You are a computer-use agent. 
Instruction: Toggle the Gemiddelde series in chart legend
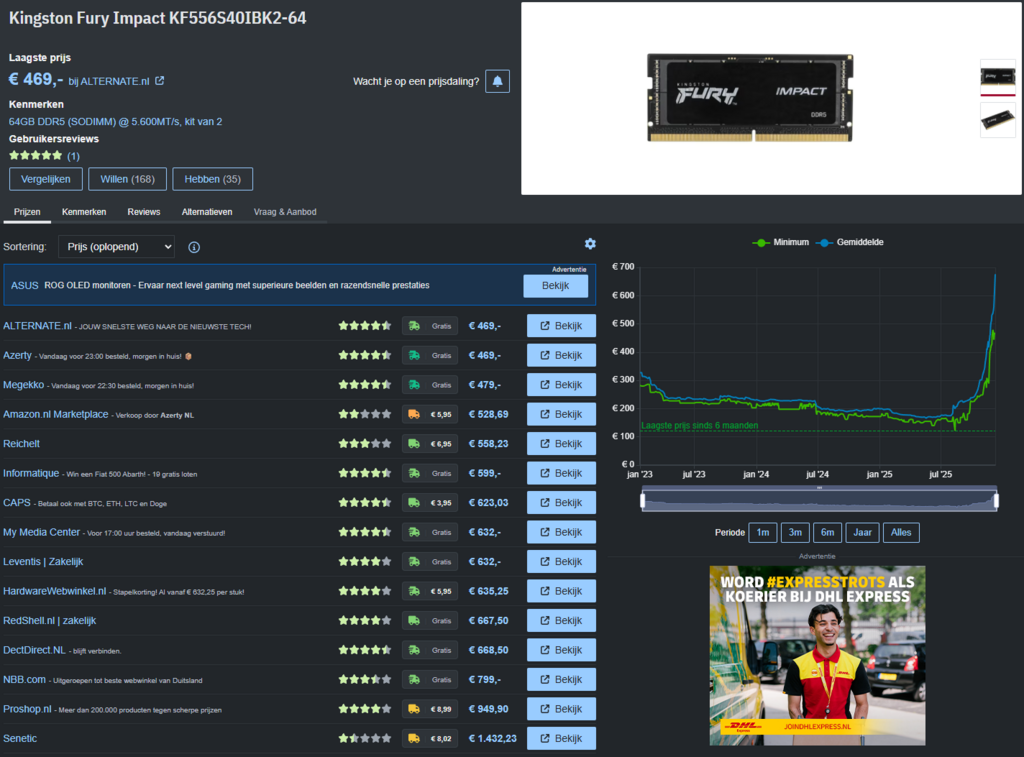point(850,242)
